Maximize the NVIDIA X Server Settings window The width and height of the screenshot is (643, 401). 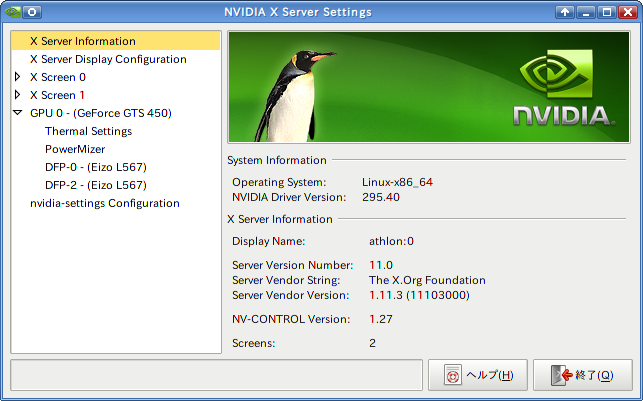607,12
